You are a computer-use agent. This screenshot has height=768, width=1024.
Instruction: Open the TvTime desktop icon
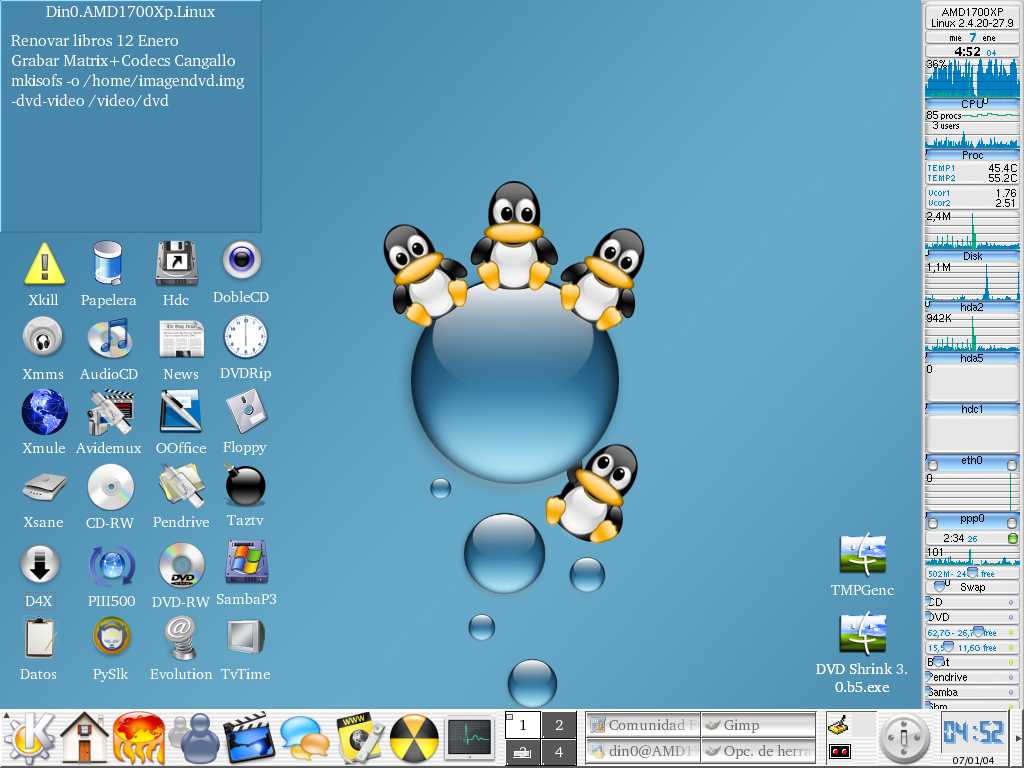[x=245, y=638]
